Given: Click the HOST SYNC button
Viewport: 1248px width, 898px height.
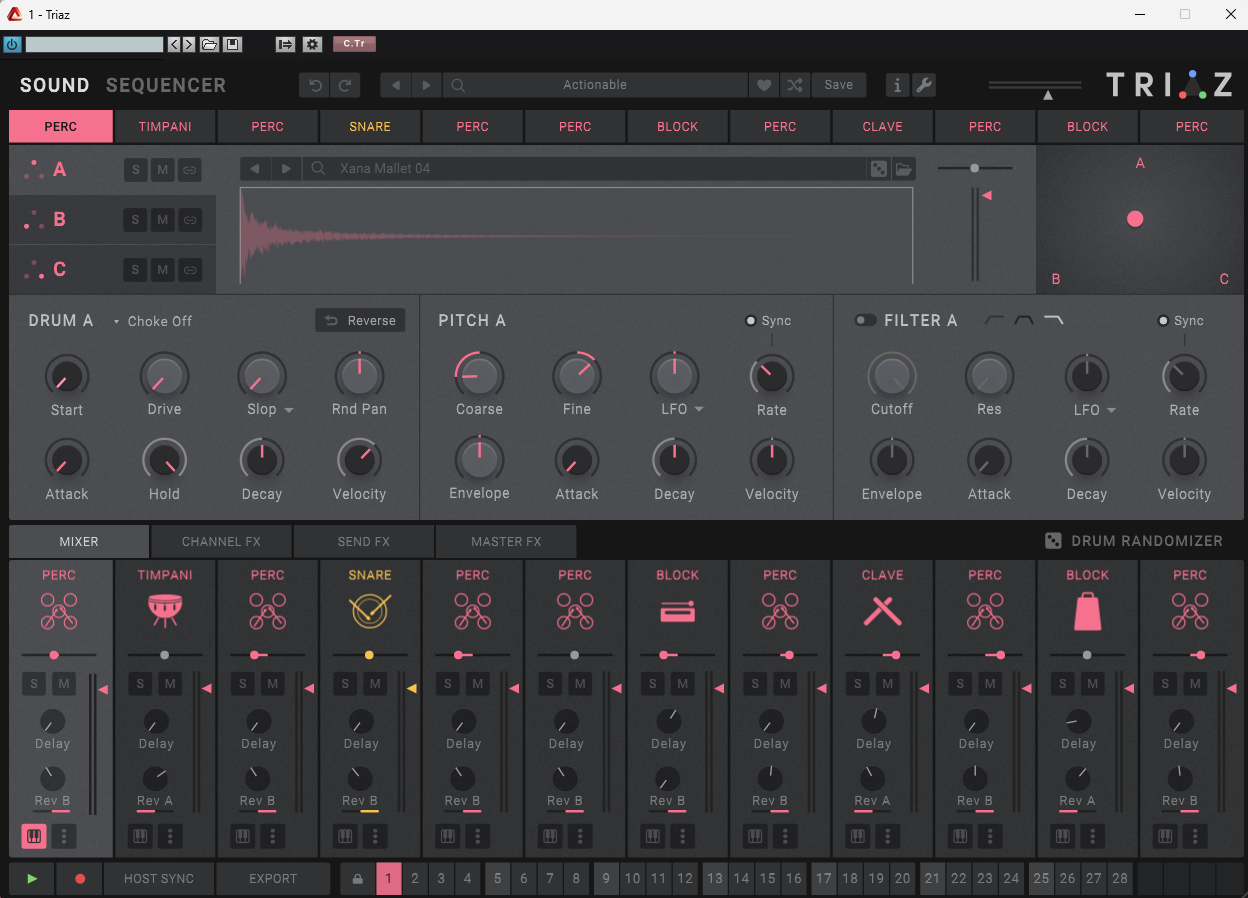Looking at the screenshot, I should 159,879.
